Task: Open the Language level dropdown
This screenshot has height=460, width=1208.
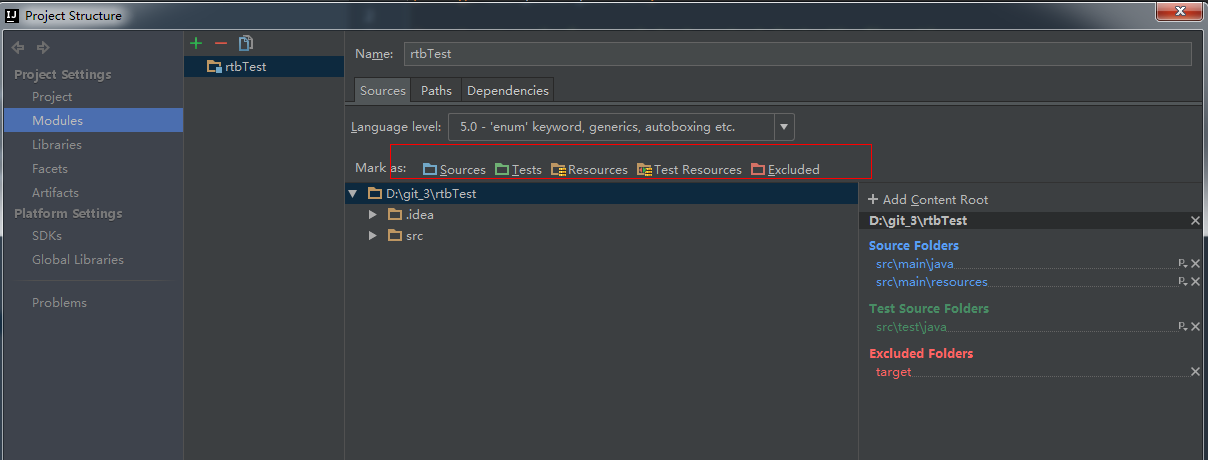Action: [x=784, y=127]
